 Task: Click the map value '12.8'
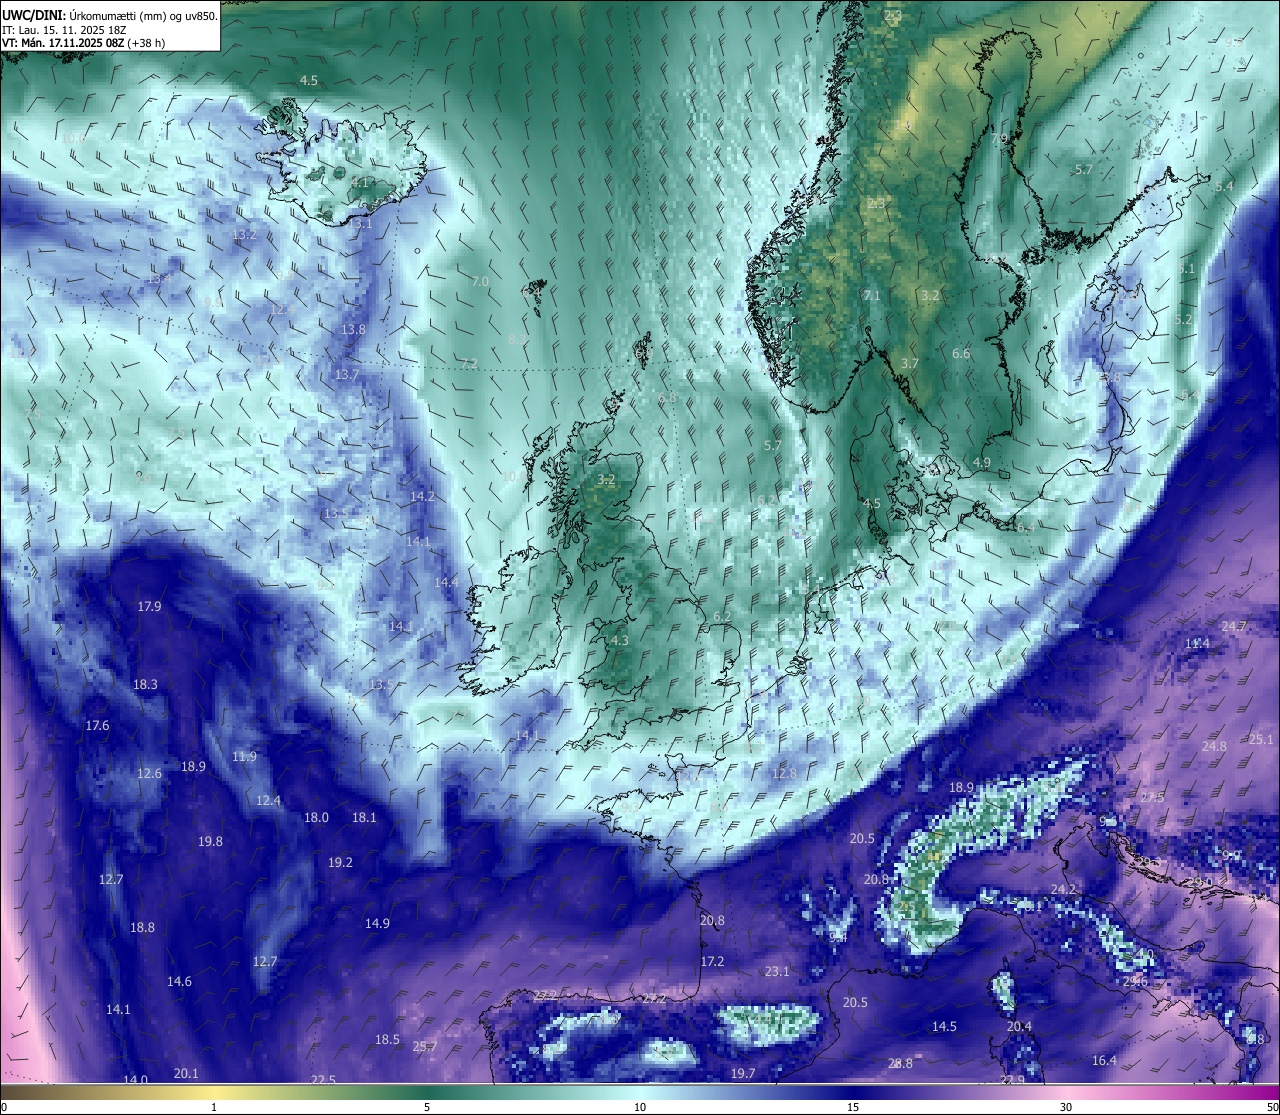tap(784, 773)
